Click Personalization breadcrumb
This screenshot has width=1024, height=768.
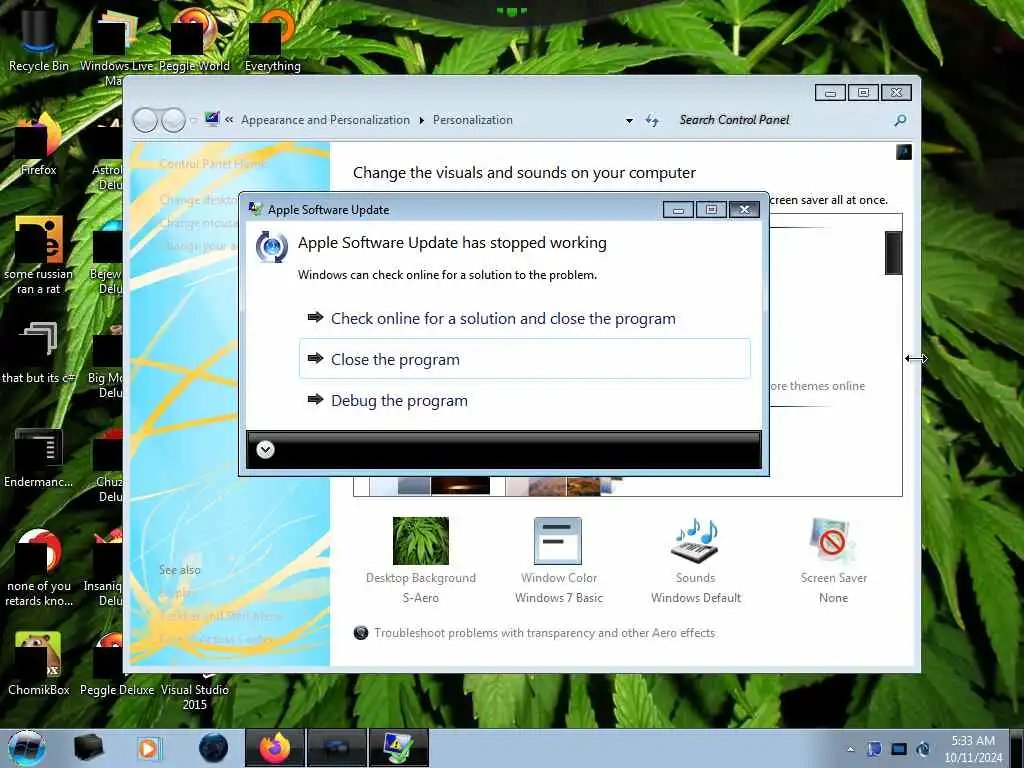(x=473, y=120)
